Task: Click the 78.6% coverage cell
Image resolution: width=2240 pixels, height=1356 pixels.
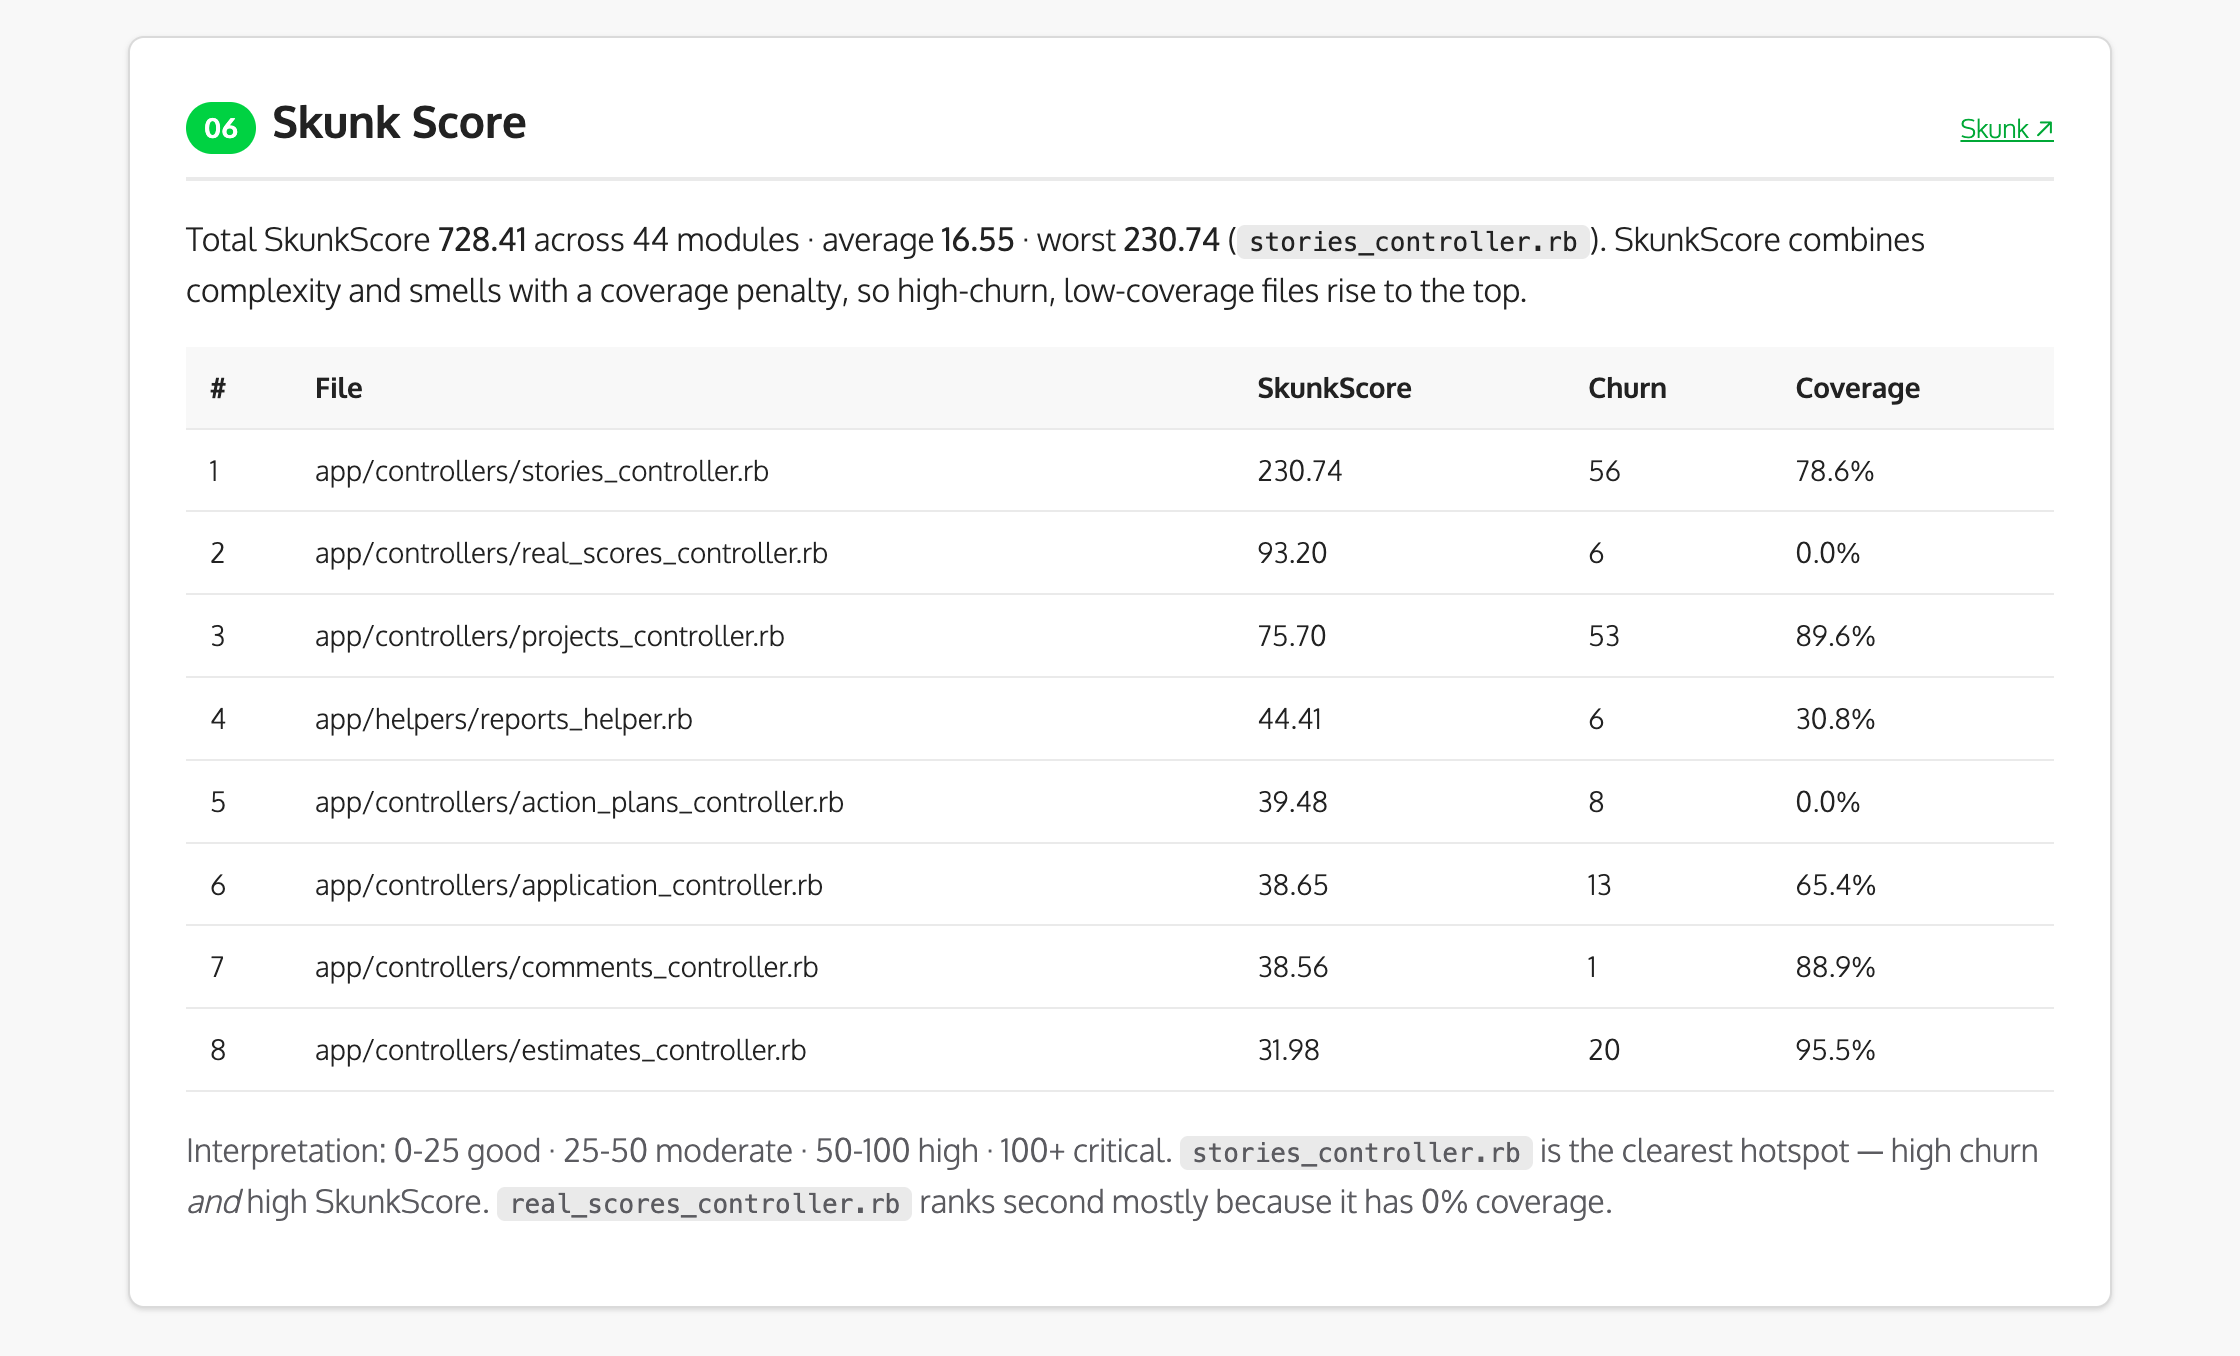Action: point(1835,471)
